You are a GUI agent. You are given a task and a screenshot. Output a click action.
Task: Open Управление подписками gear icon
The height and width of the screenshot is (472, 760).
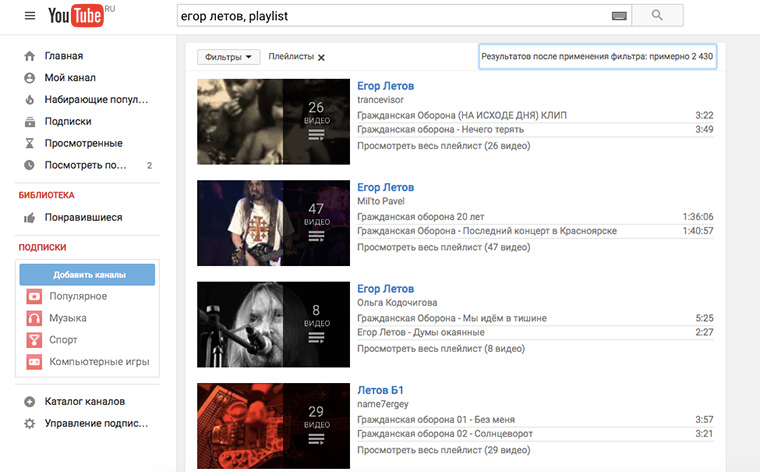pos(30,424)
